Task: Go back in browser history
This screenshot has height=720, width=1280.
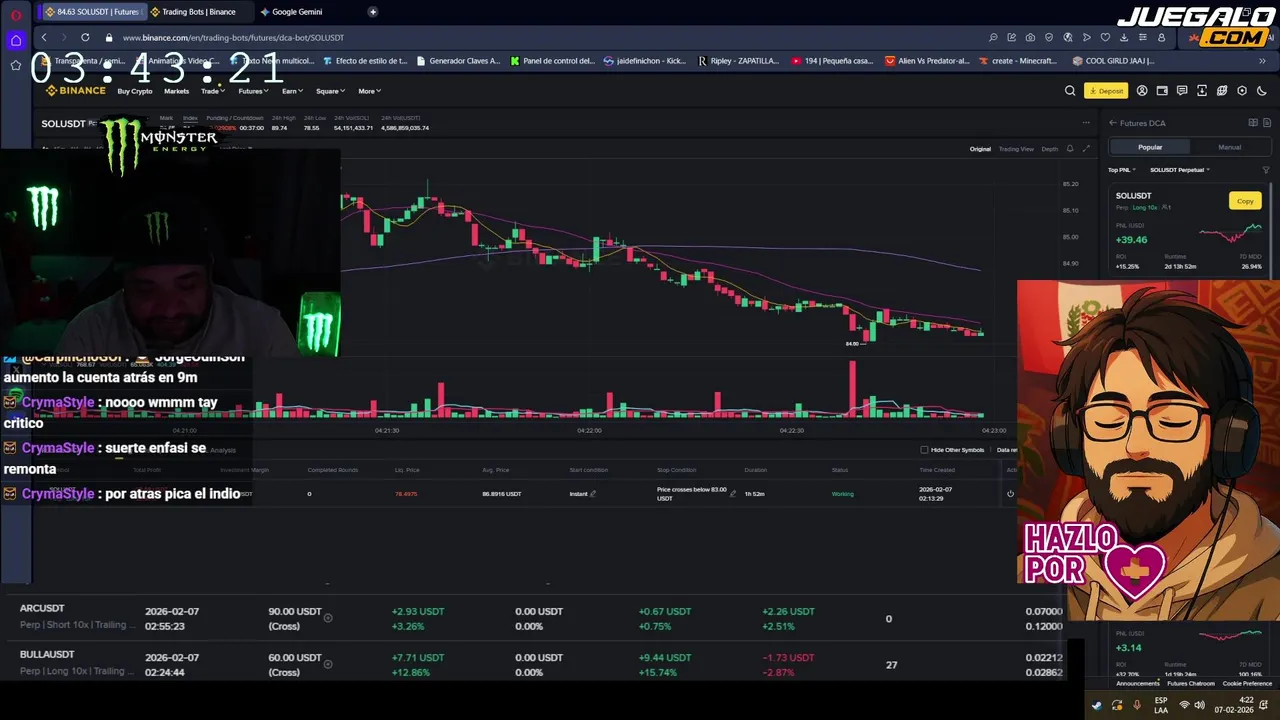Action: pyautogui.click(x=43, y=37)
